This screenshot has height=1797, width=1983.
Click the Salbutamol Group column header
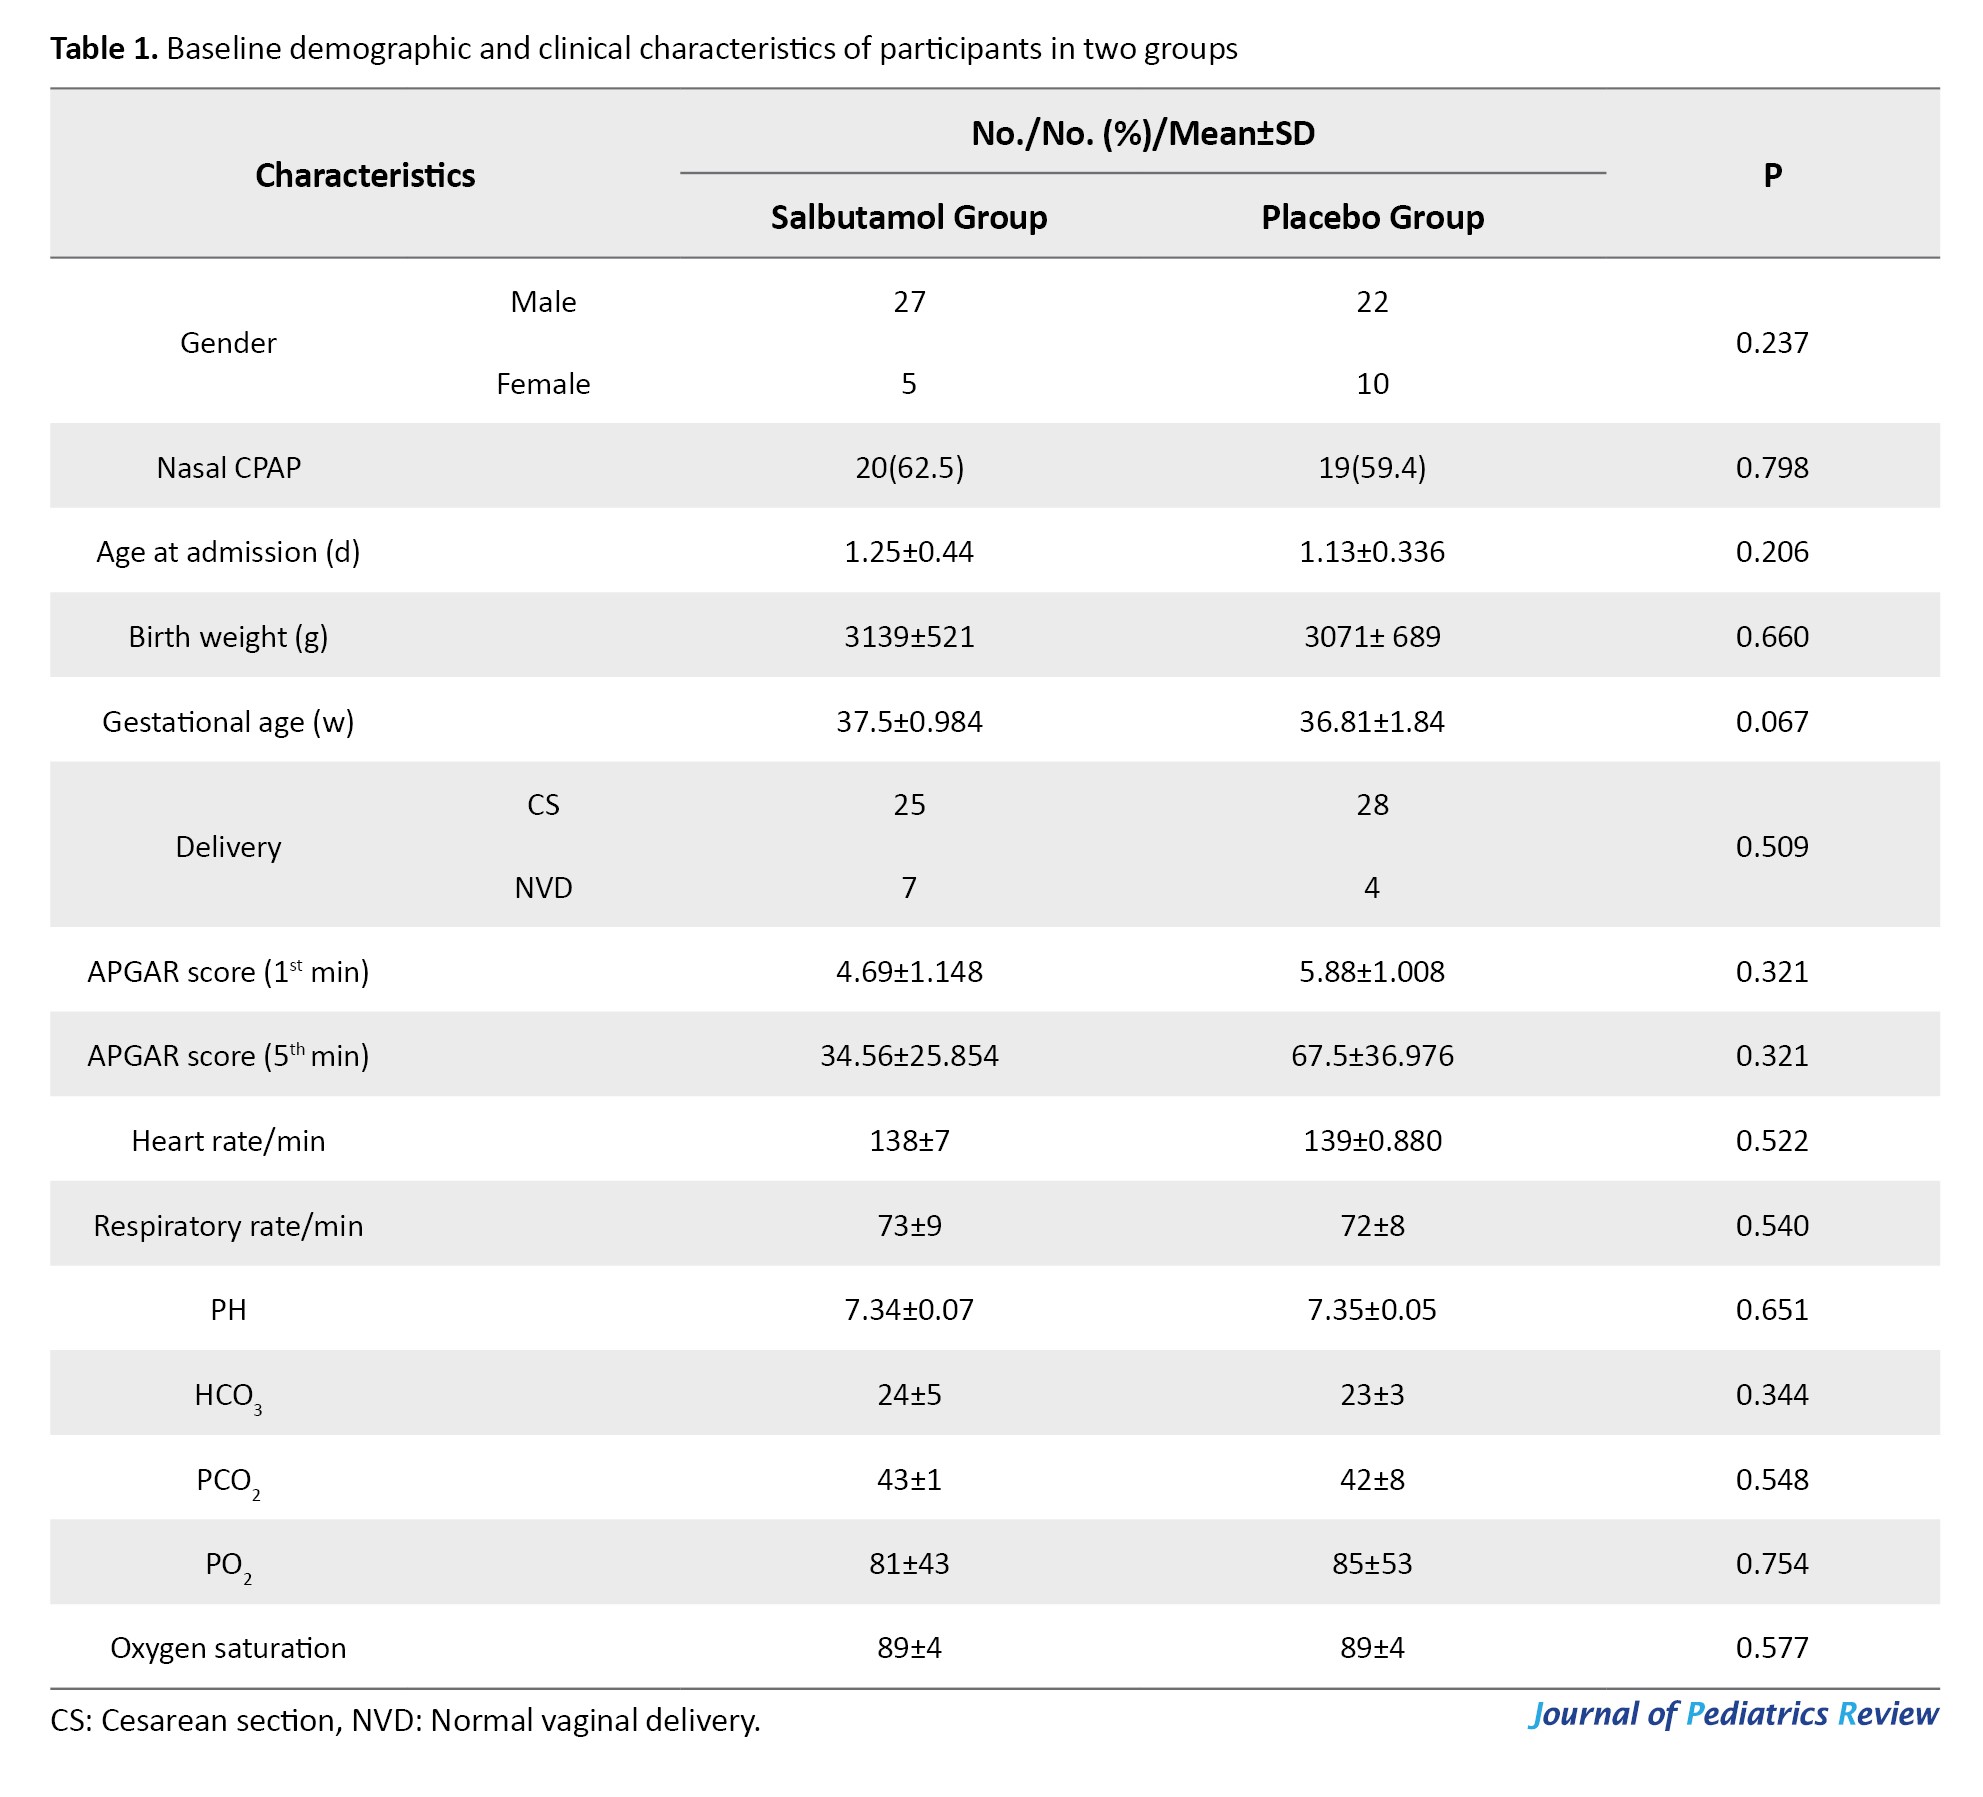[908, 217]
